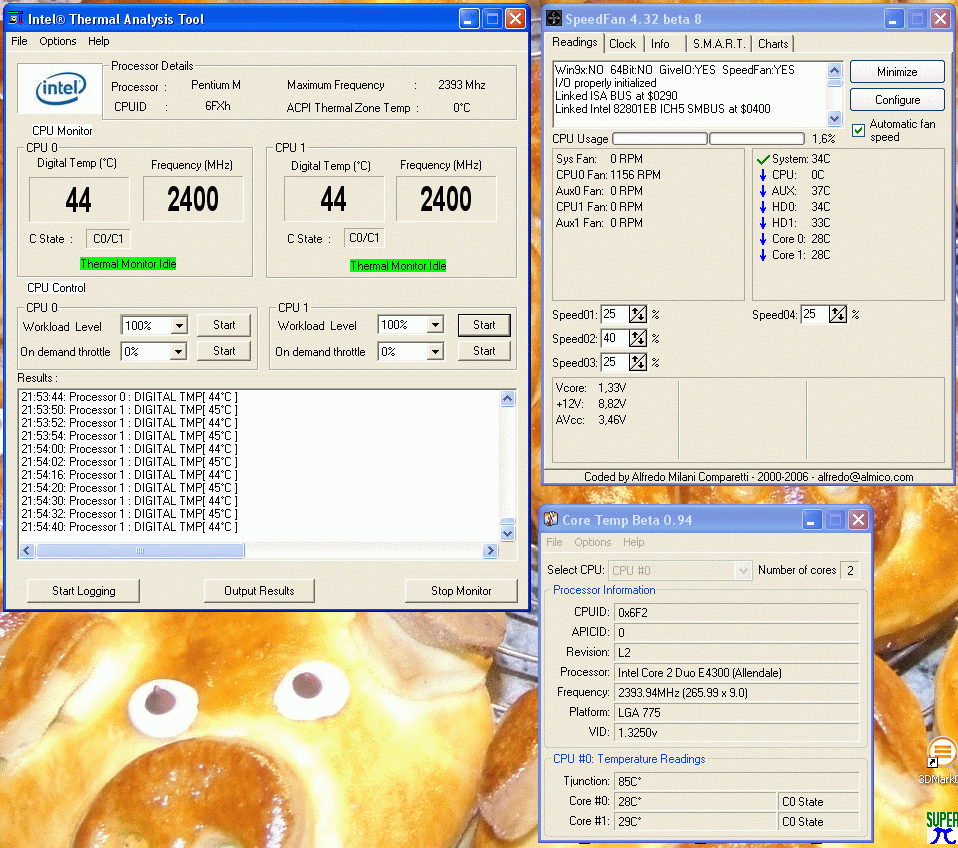This screenshot has height=848, width=958.
Task: Open Core Temp Help menu
Action: click(x=633, y=542)
